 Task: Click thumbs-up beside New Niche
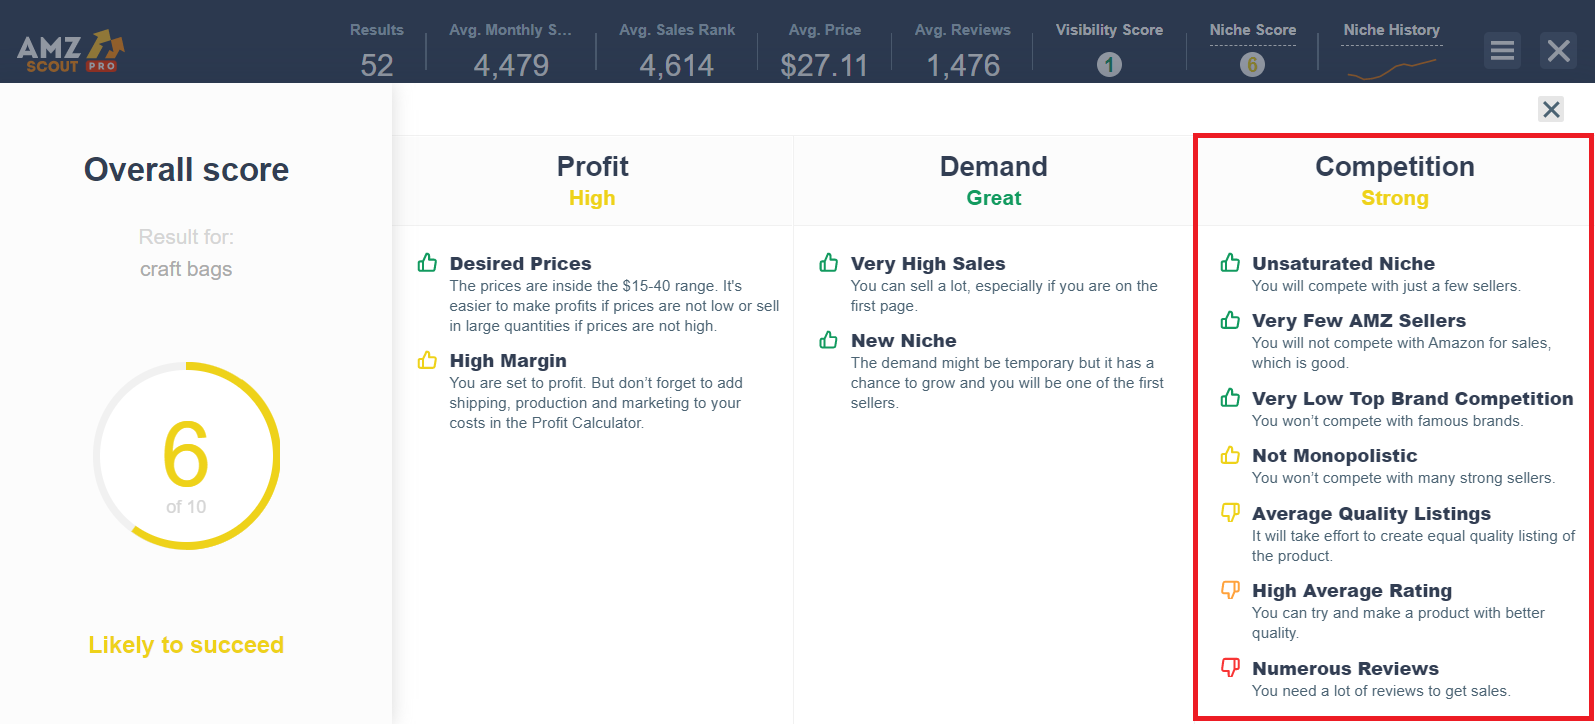(829, 339)
